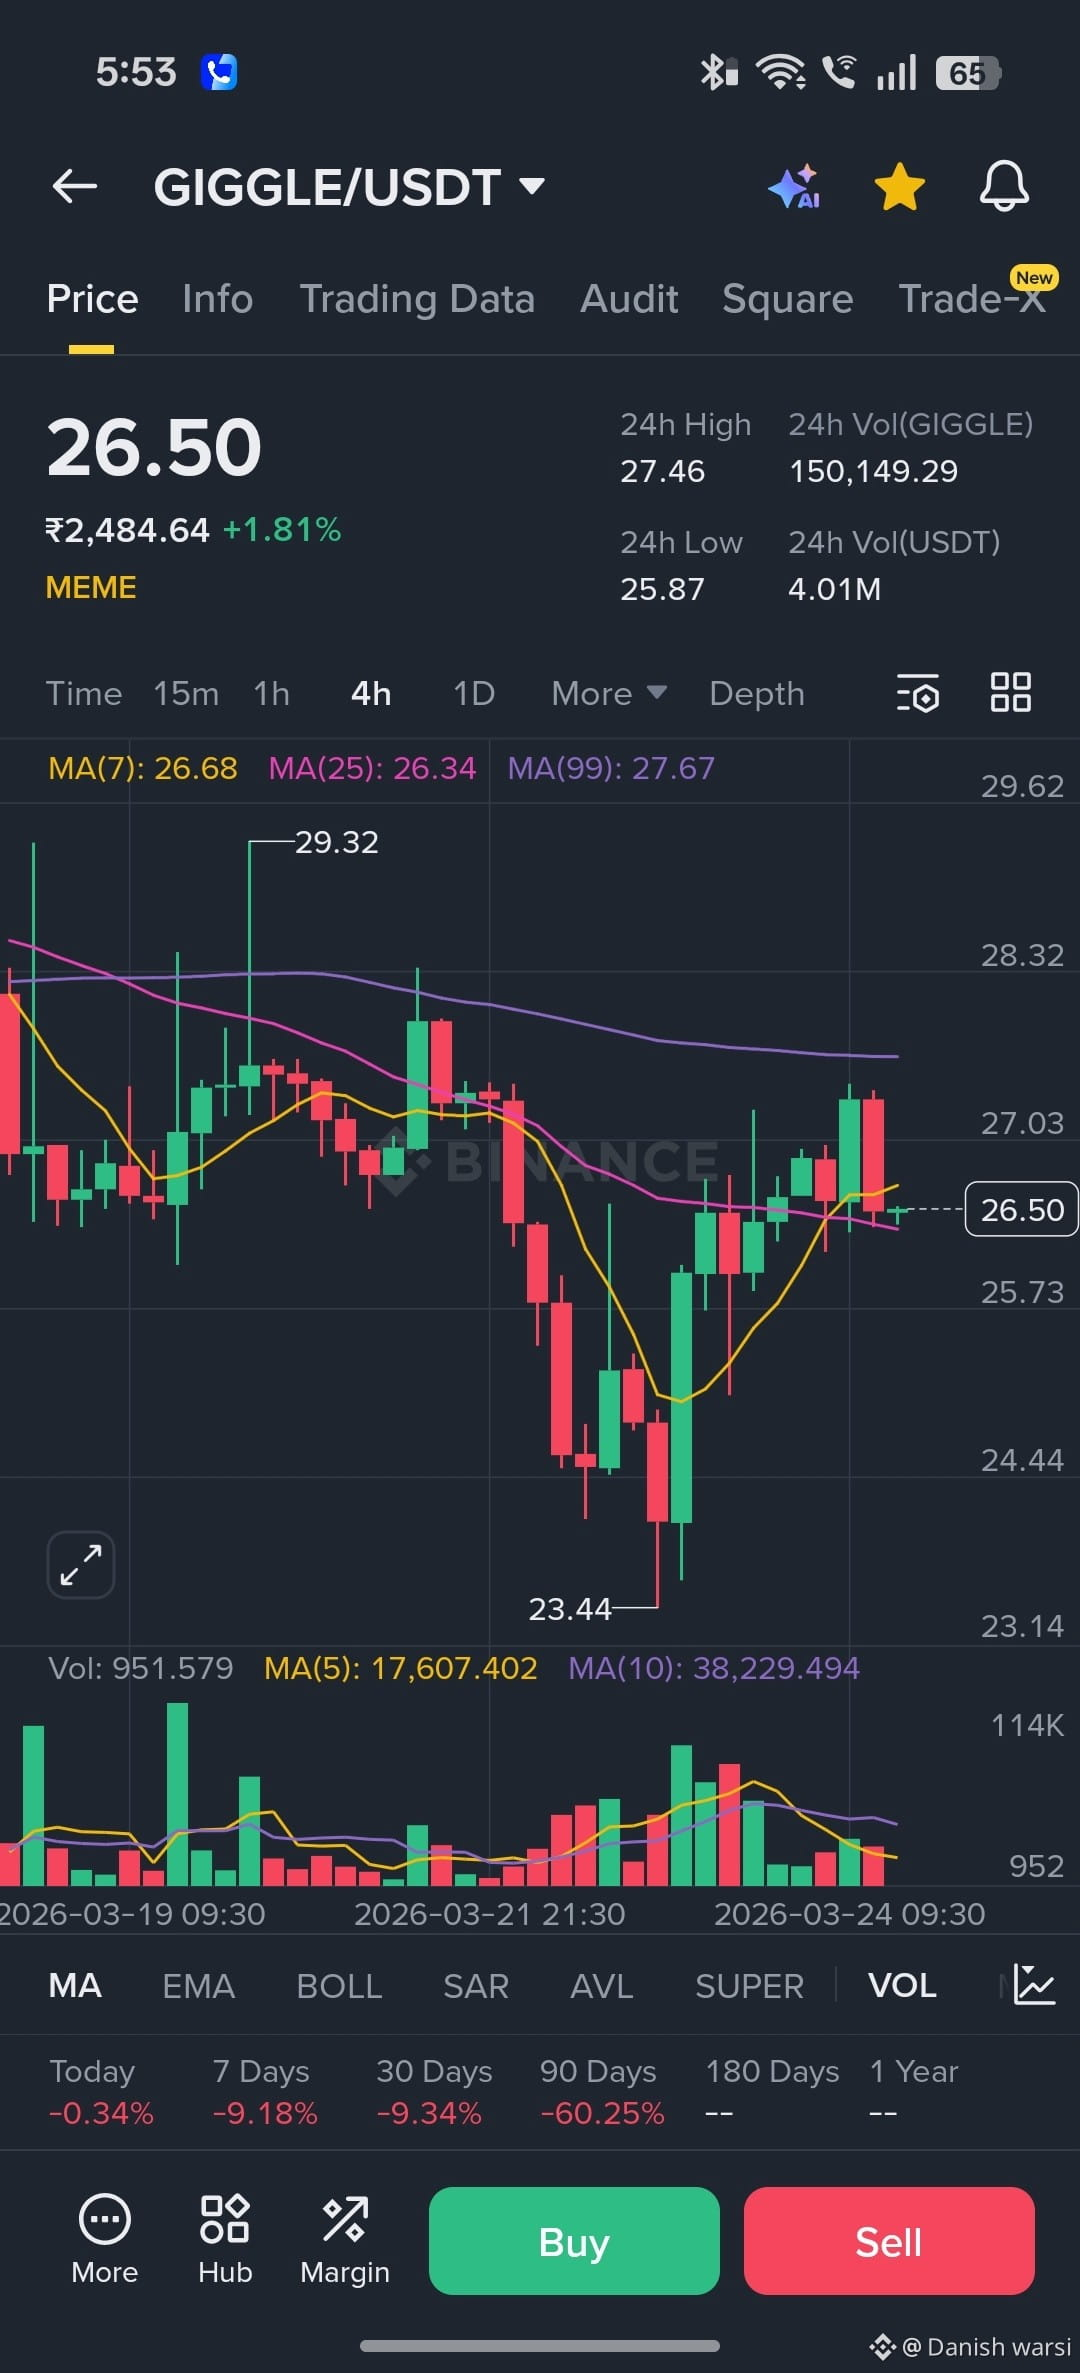The image size is (1080, 2373).
Task: Switch to the Info tab
Action: coord(217,299)
